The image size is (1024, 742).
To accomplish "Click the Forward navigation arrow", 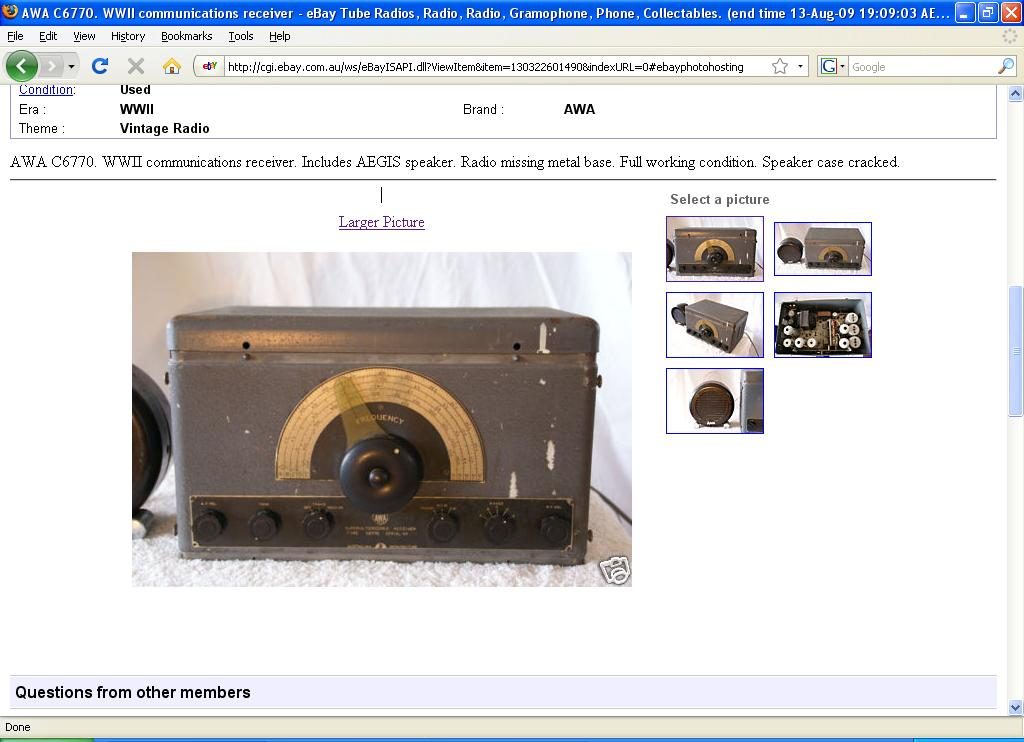I will (x=50, y=66).
